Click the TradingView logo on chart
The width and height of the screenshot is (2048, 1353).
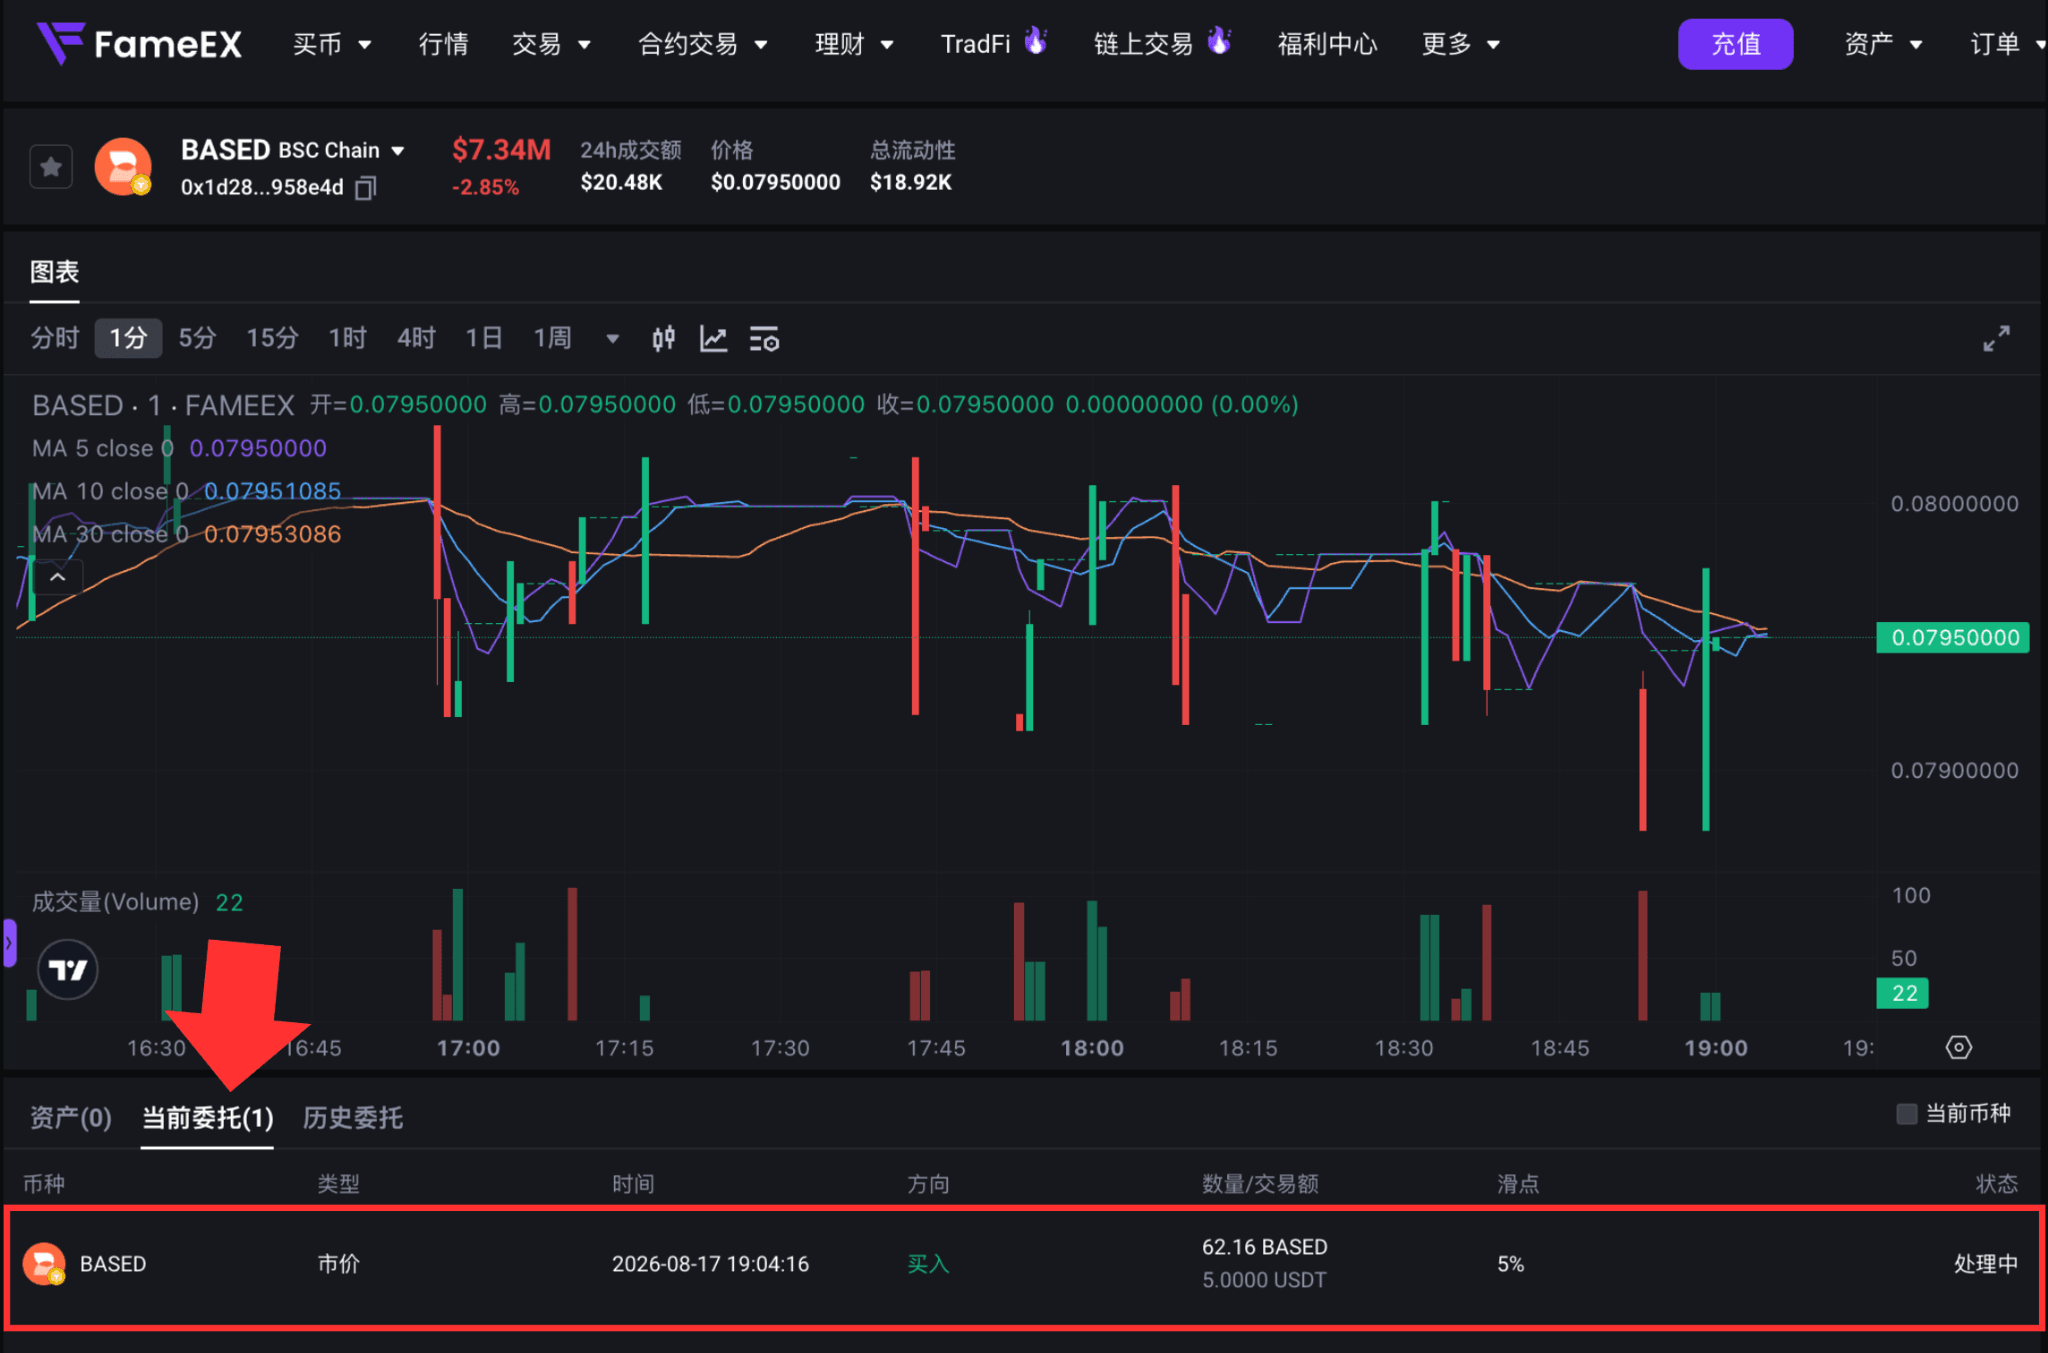(x=68, y=969)
